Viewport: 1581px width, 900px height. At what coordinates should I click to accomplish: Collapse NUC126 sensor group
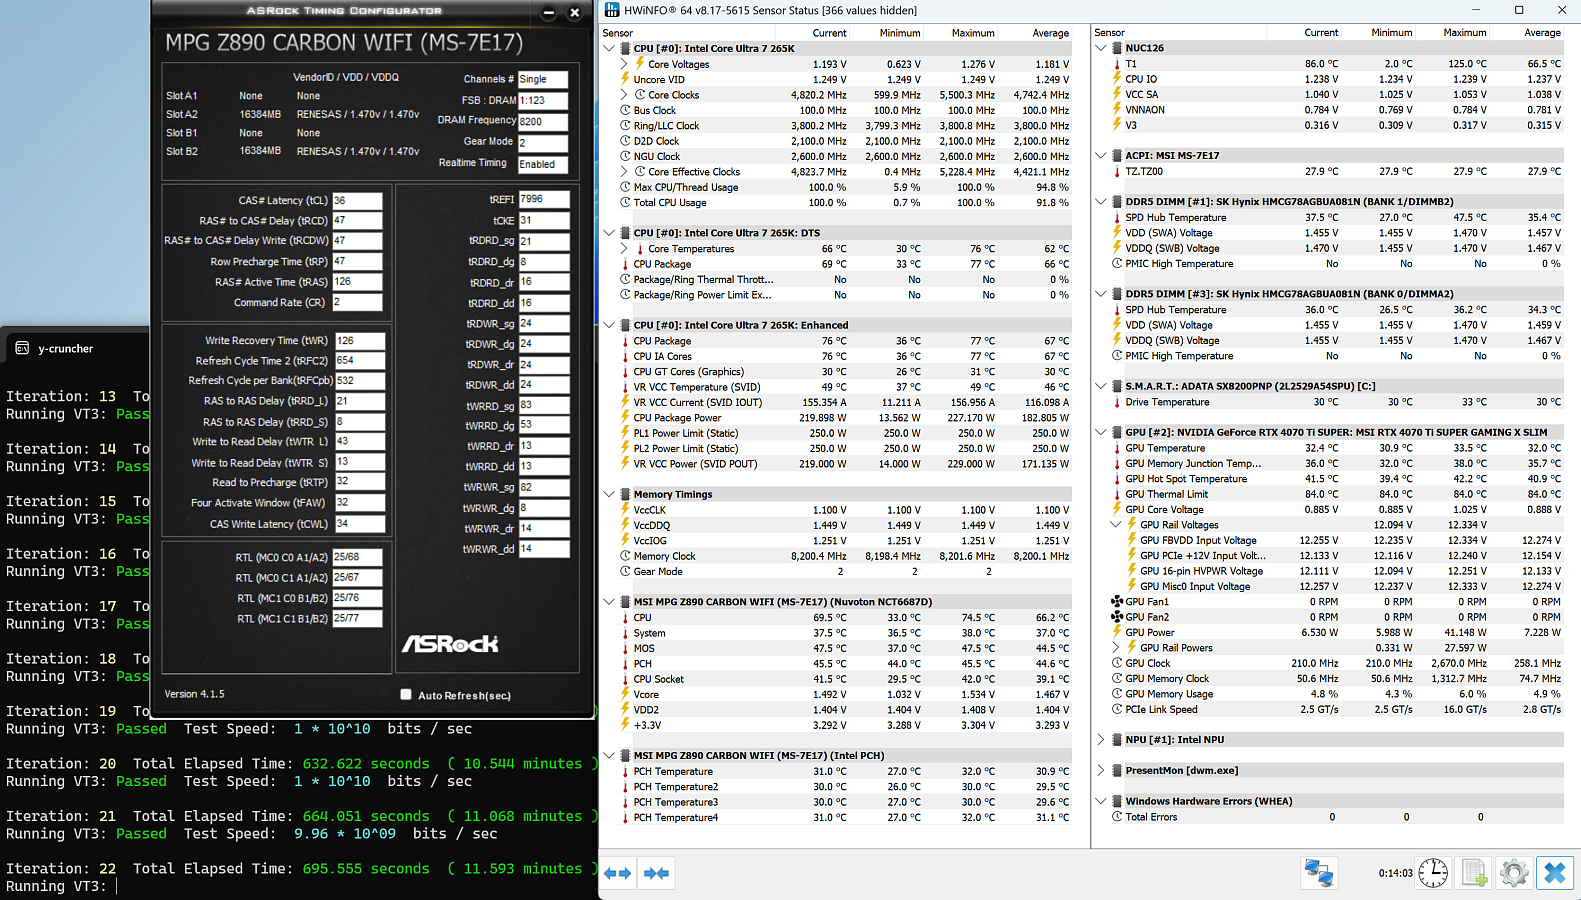tap(1101, 48)
